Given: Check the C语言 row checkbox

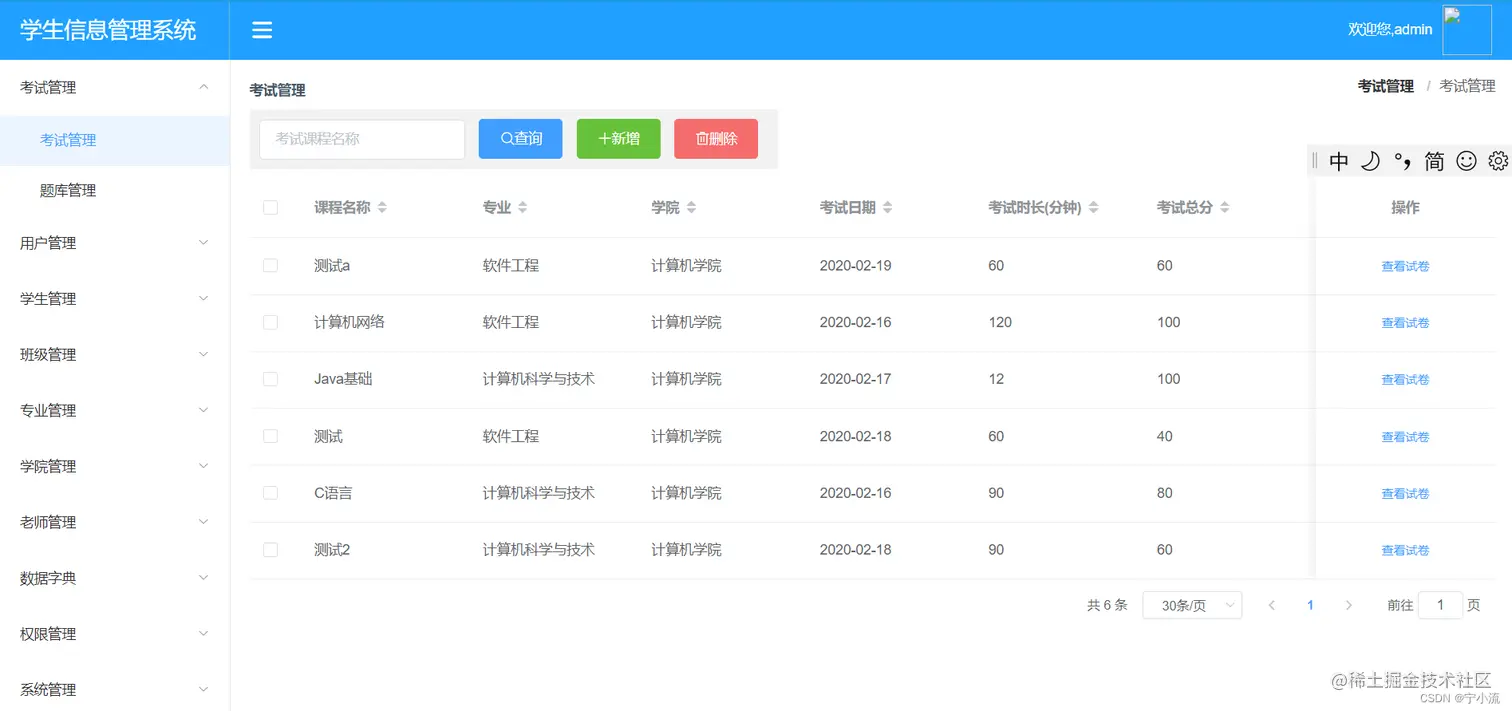Looking at the screenshot, I should [x=270, y=493].
